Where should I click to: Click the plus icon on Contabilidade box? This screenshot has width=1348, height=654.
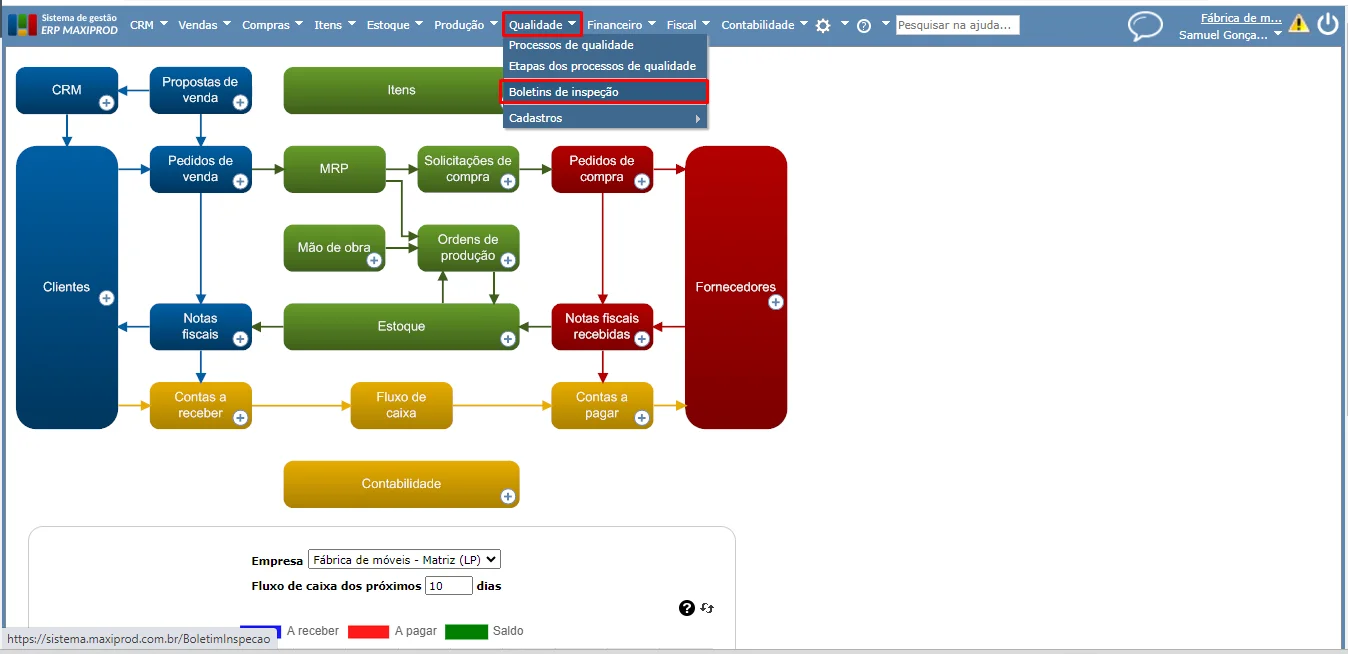[x=508, y=496]
